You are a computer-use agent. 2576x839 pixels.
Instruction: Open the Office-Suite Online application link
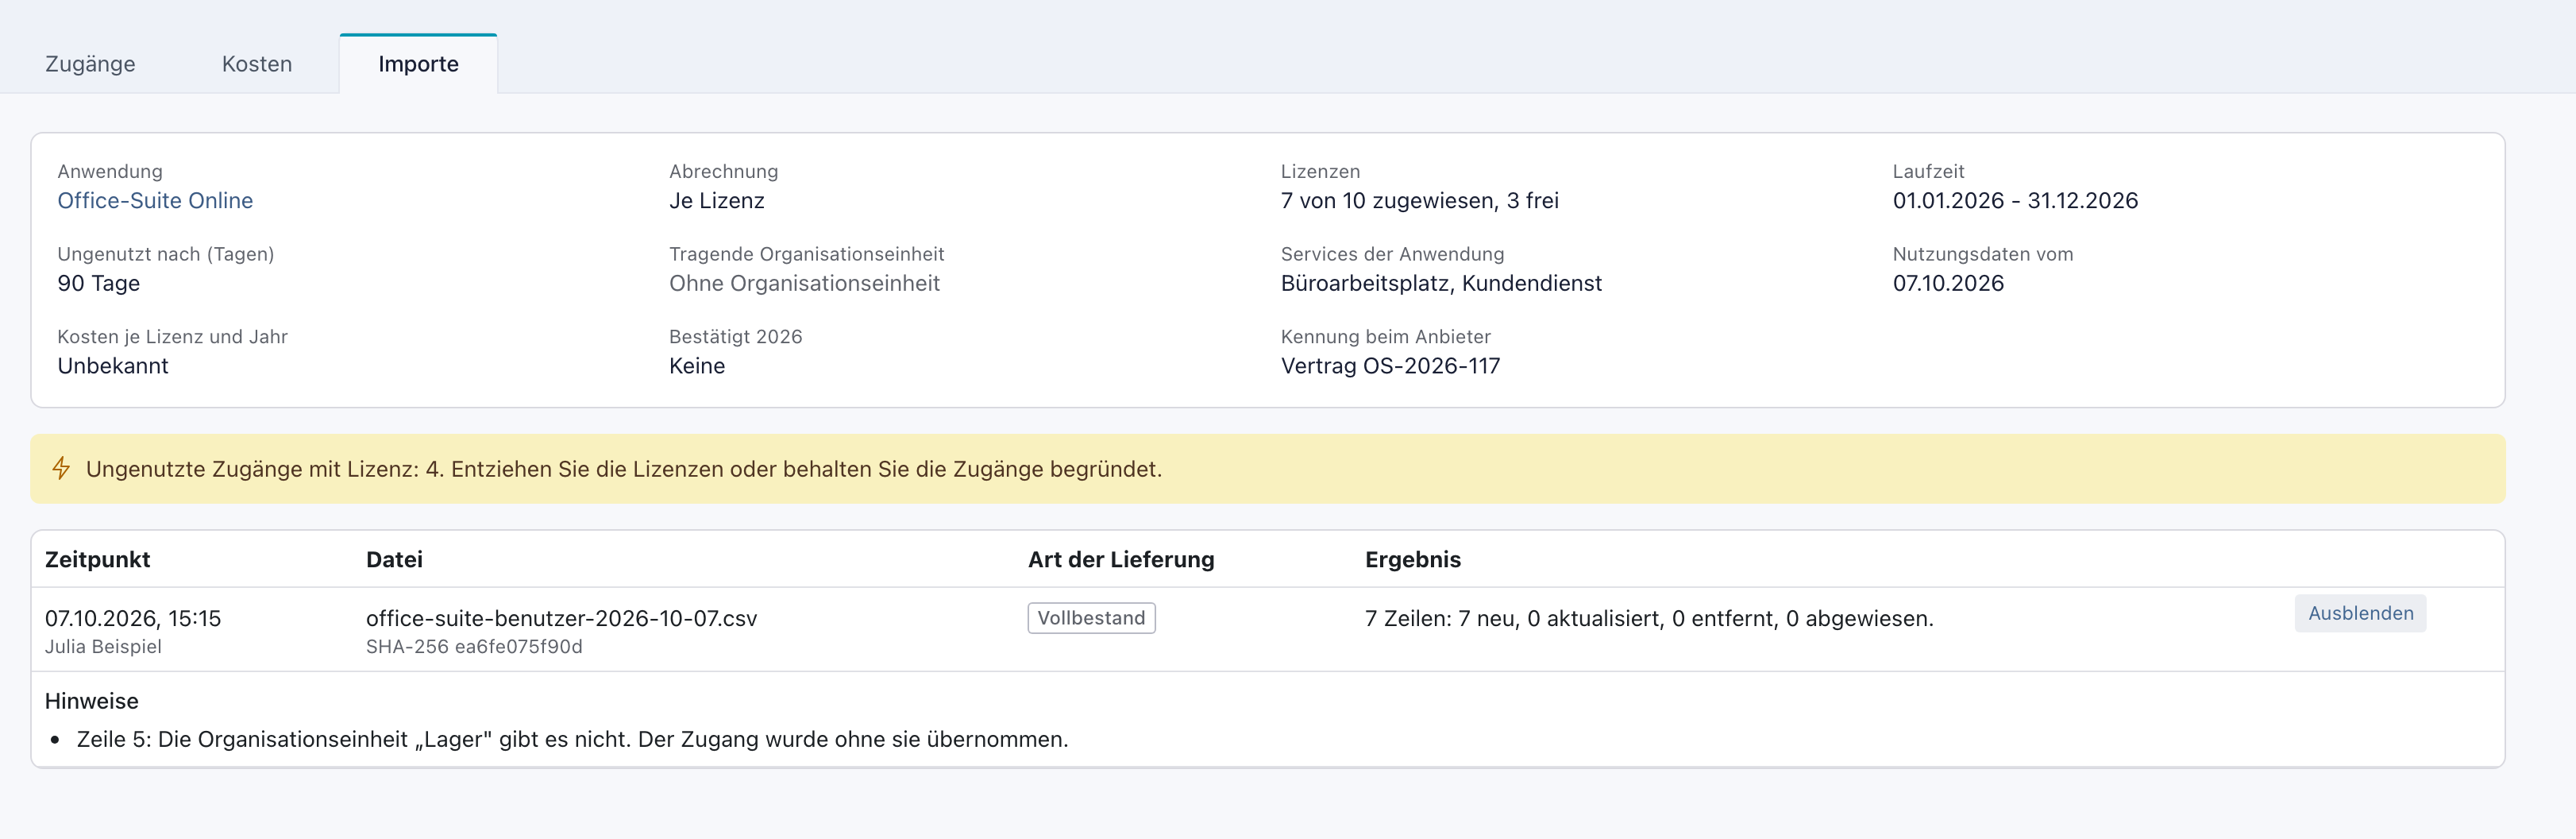[155, 200]
